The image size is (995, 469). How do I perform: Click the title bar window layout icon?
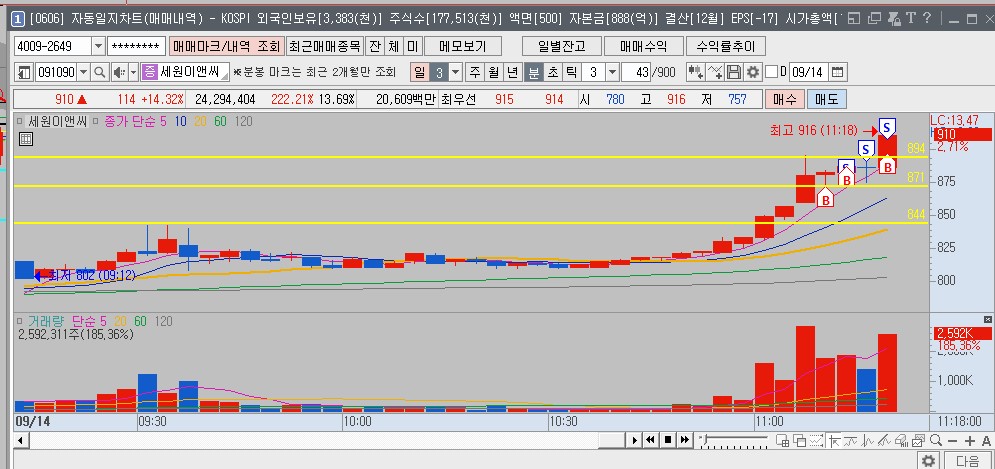[856, 19]
